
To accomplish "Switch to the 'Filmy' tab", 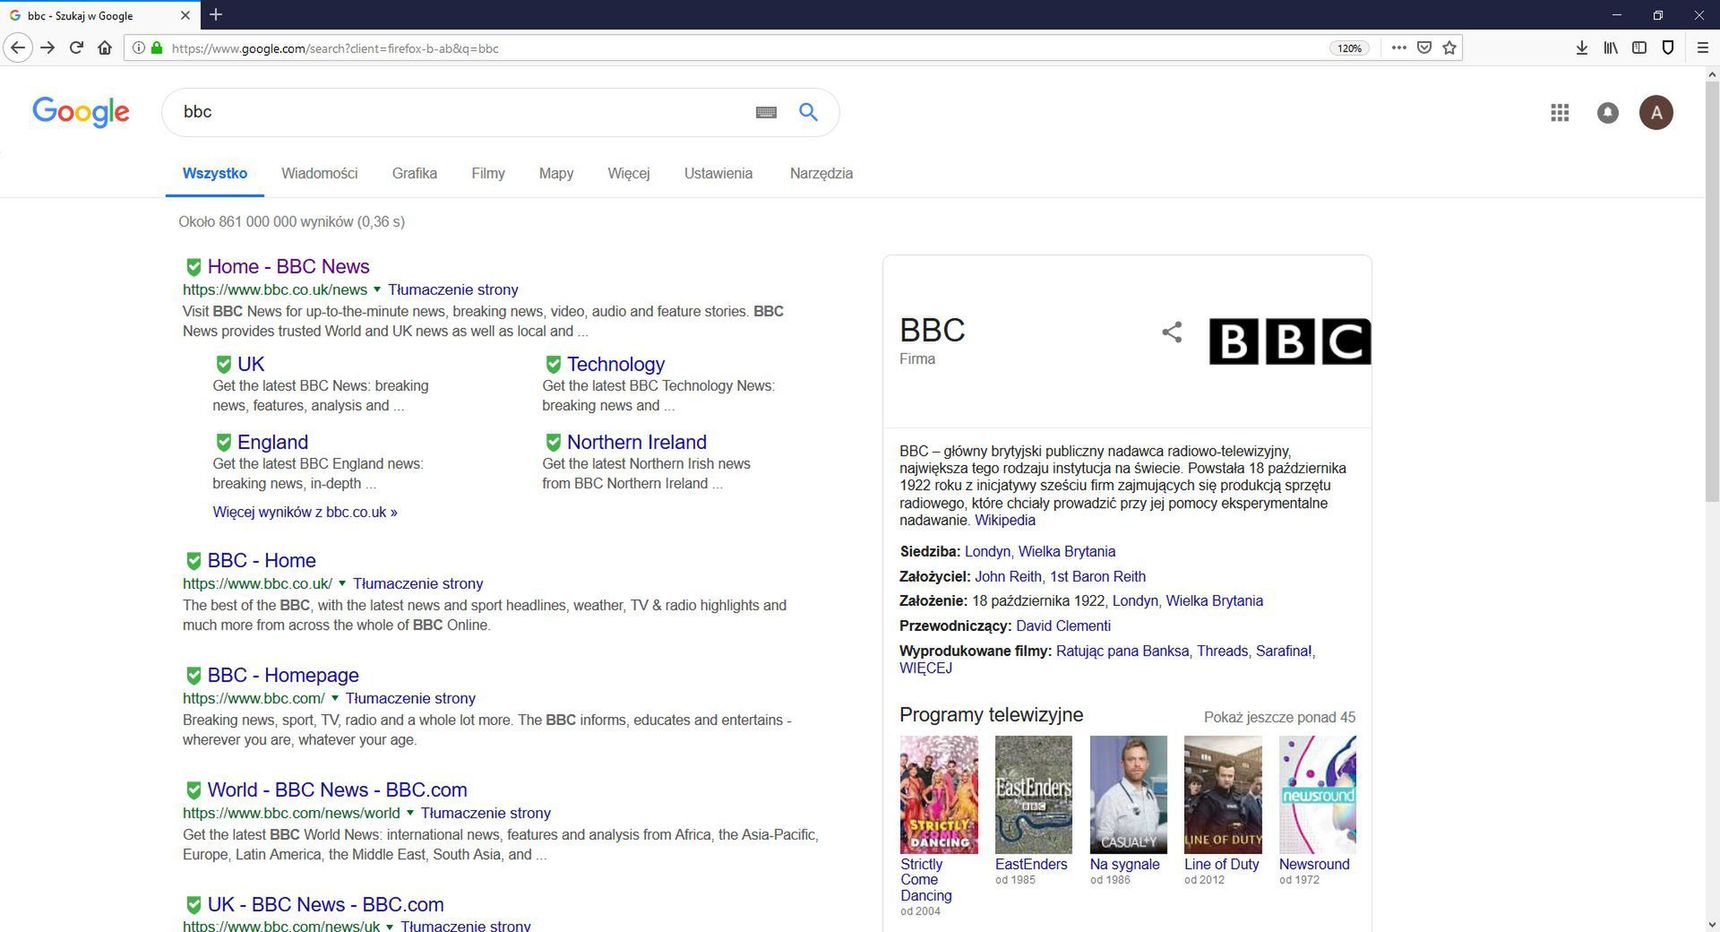I will pyautogui.click(x=488, y=173).
